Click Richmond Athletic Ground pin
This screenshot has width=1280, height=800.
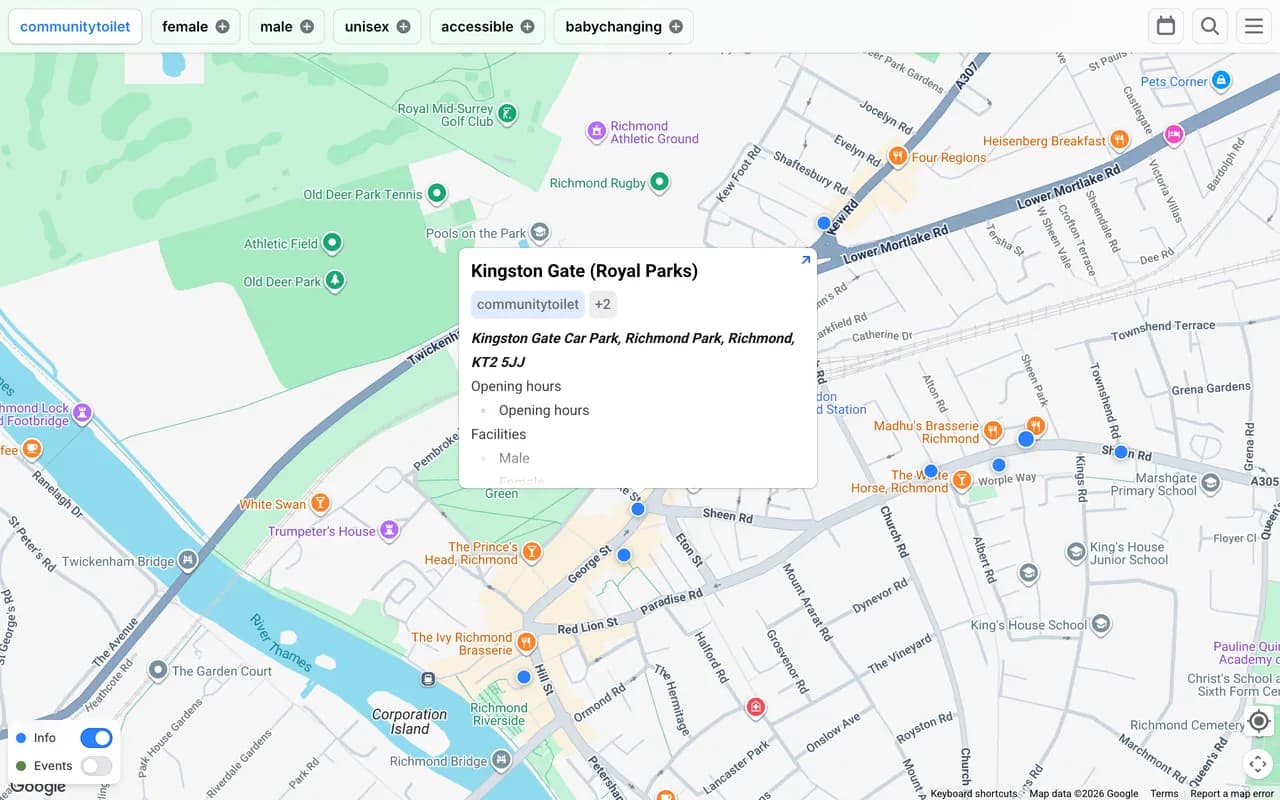click(x=596, y=130)
